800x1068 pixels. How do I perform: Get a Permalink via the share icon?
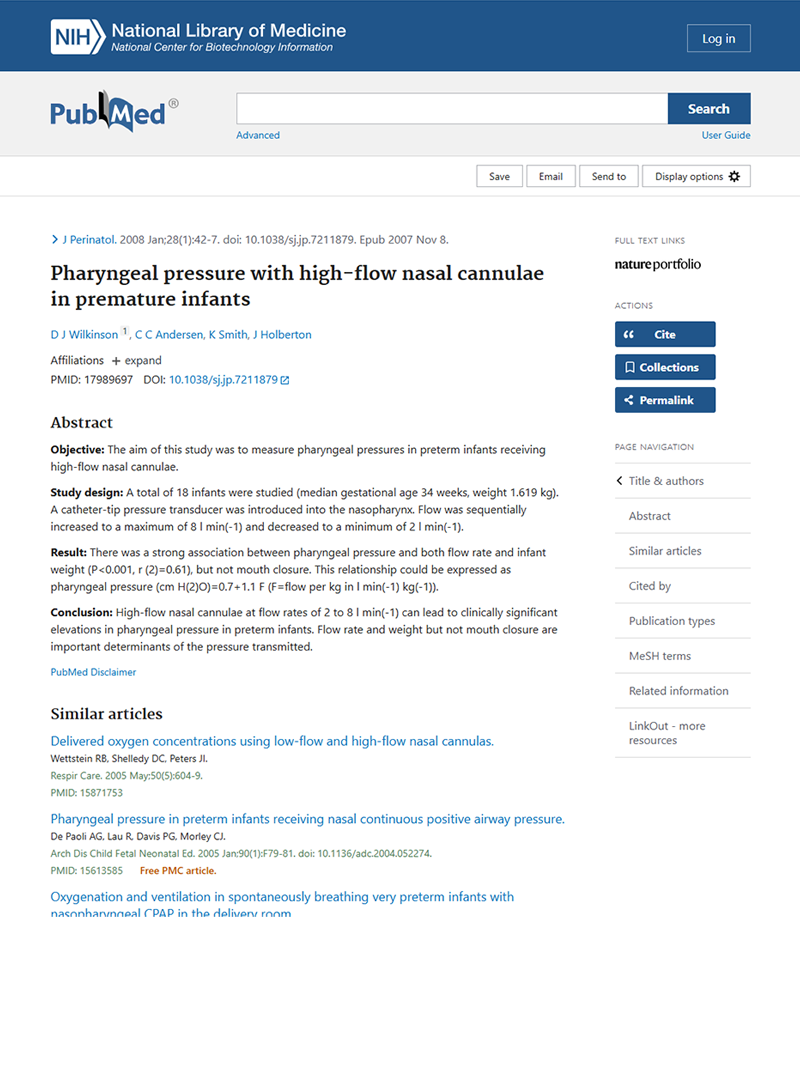coord(629,400)
